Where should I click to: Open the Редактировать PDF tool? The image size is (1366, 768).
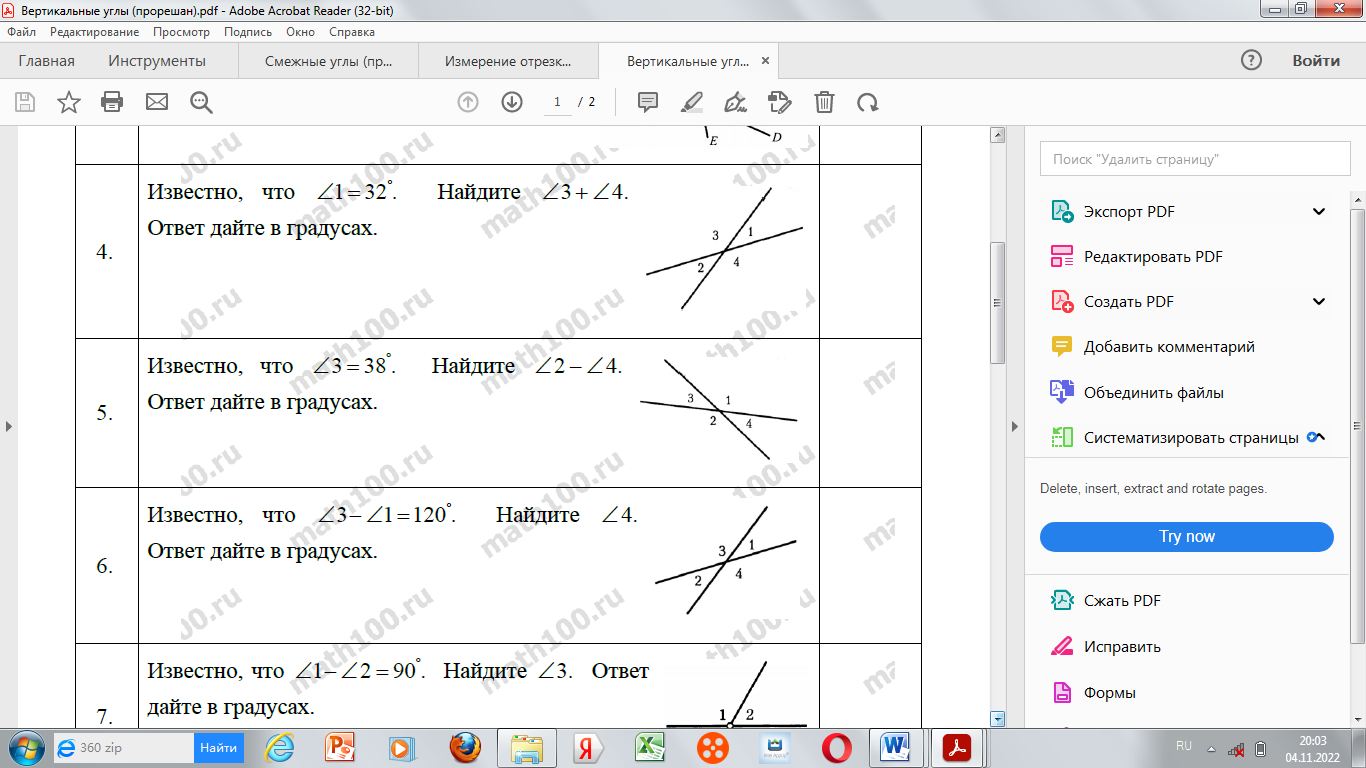[x=1153, y=257]
